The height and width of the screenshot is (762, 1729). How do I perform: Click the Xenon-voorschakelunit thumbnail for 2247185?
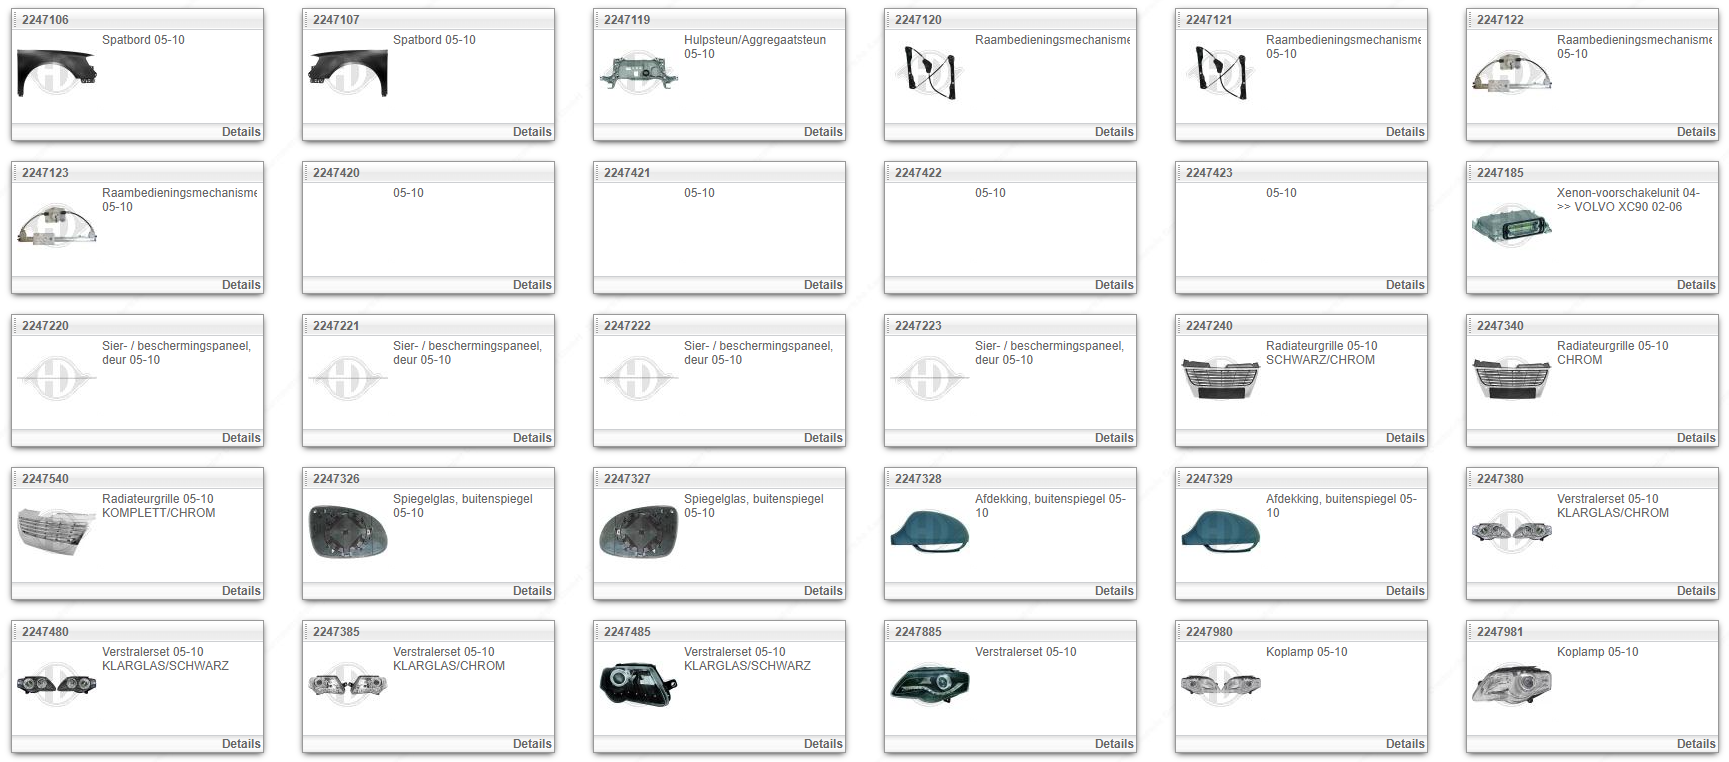[1511, 226]
